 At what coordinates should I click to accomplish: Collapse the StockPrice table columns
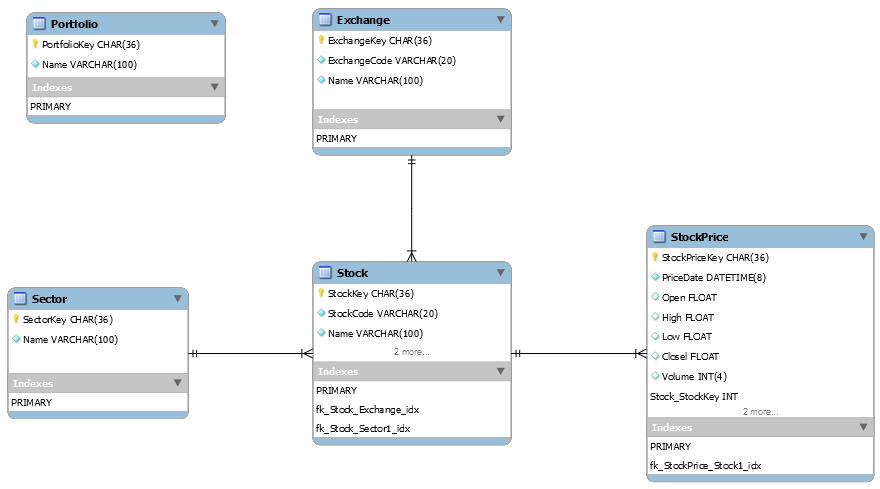click(863, 237)
